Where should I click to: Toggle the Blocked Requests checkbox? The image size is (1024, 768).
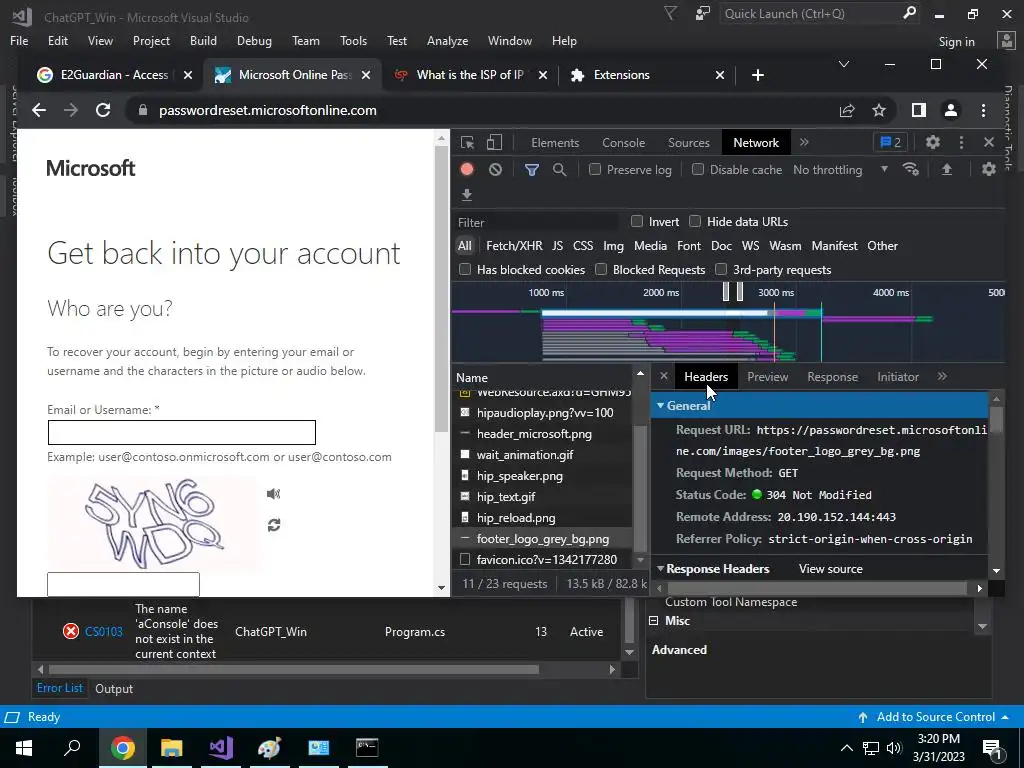tap(601, 270)
